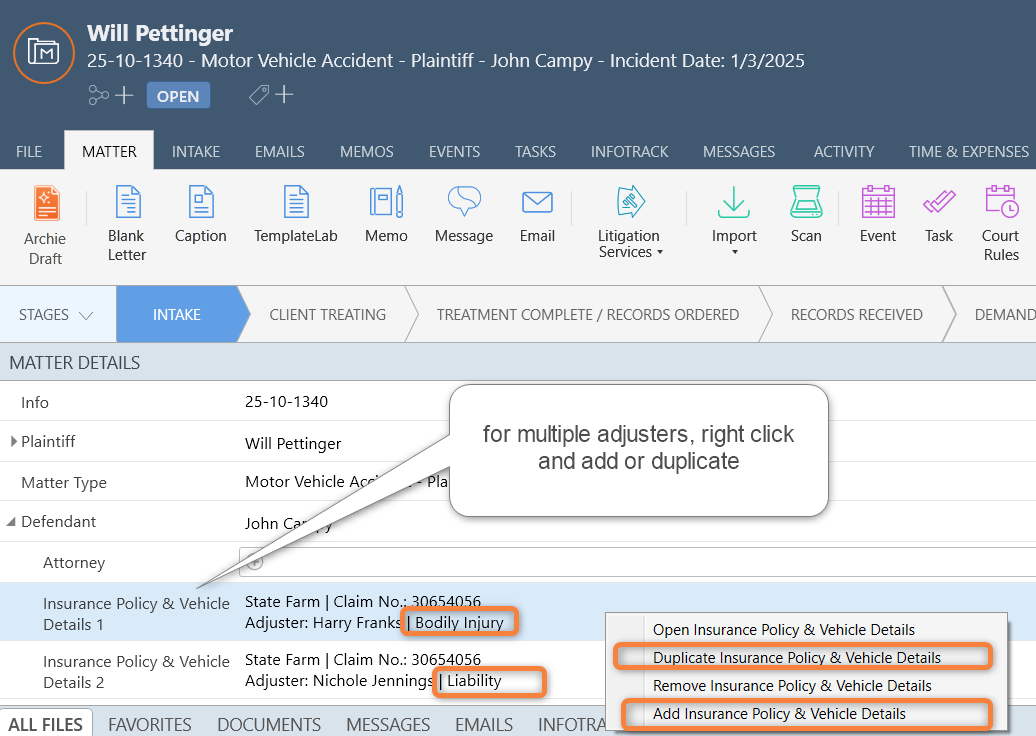Screen dimensions: 1036x736
Task: Launch the Scan tool
Action: [x=806, y=214]
